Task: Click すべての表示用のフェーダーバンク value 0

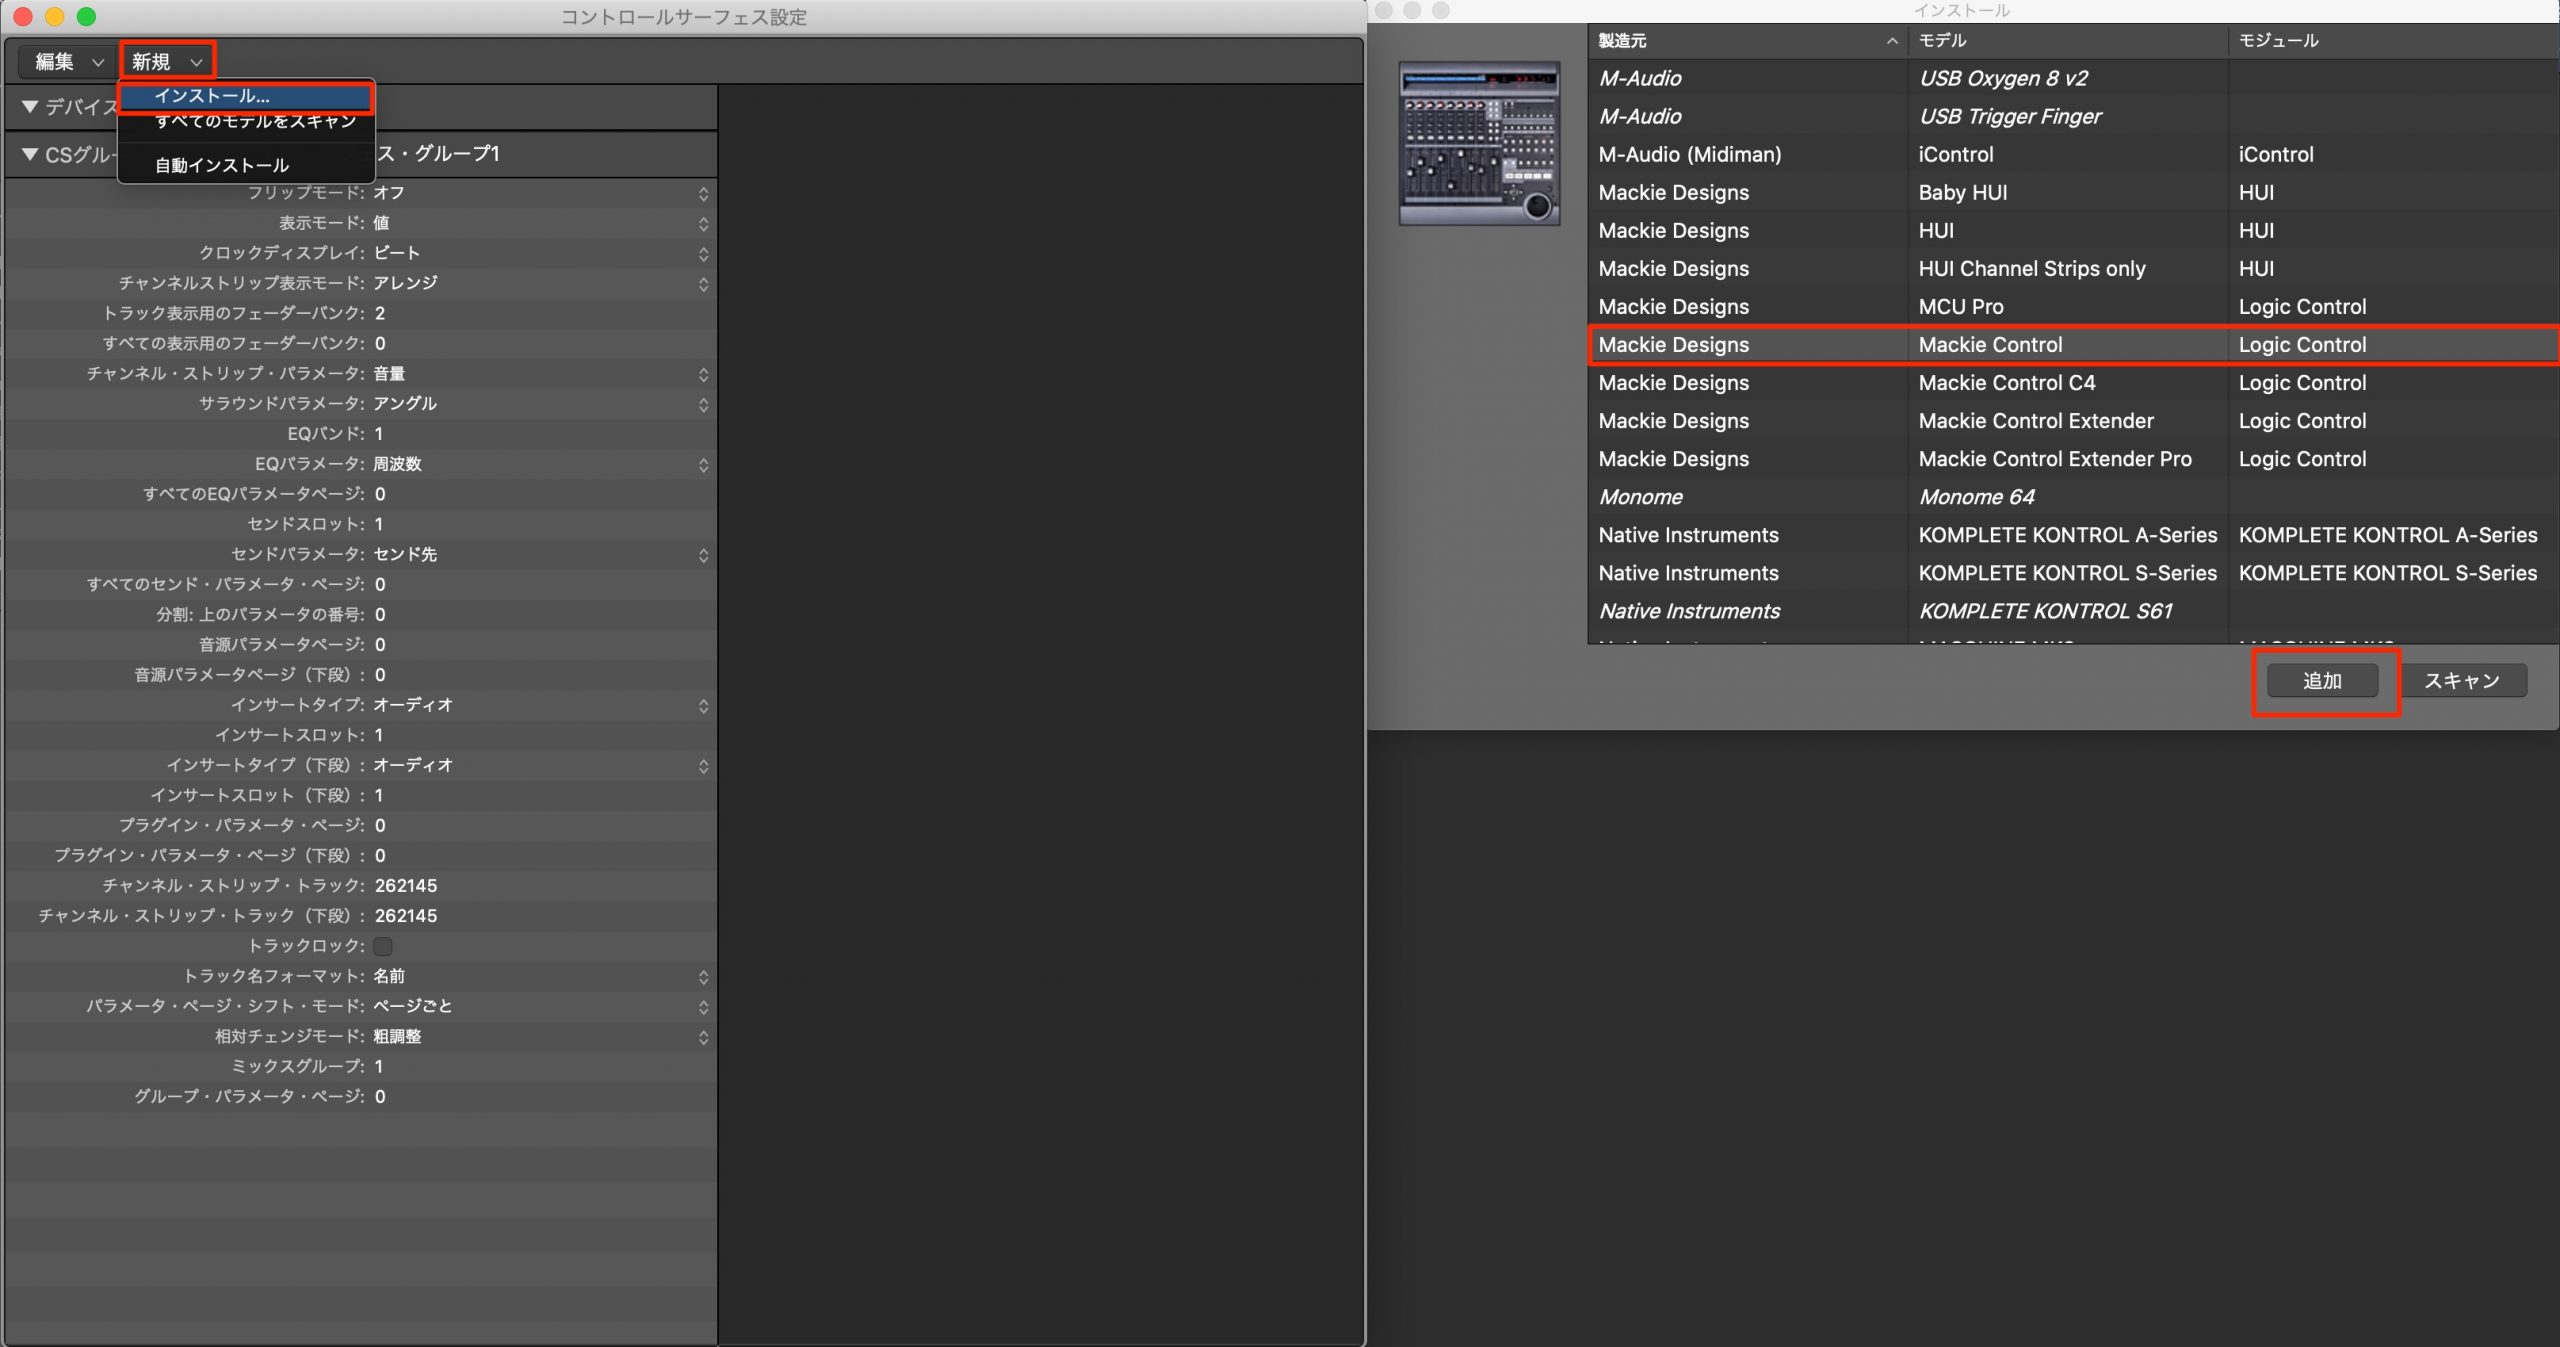Action: (380, 344)
